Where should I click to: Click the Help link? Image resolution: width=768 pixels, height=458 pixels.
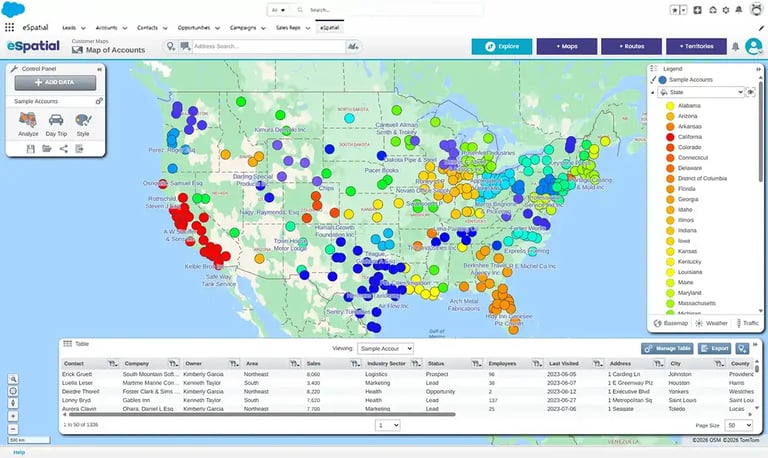[19, 452]
